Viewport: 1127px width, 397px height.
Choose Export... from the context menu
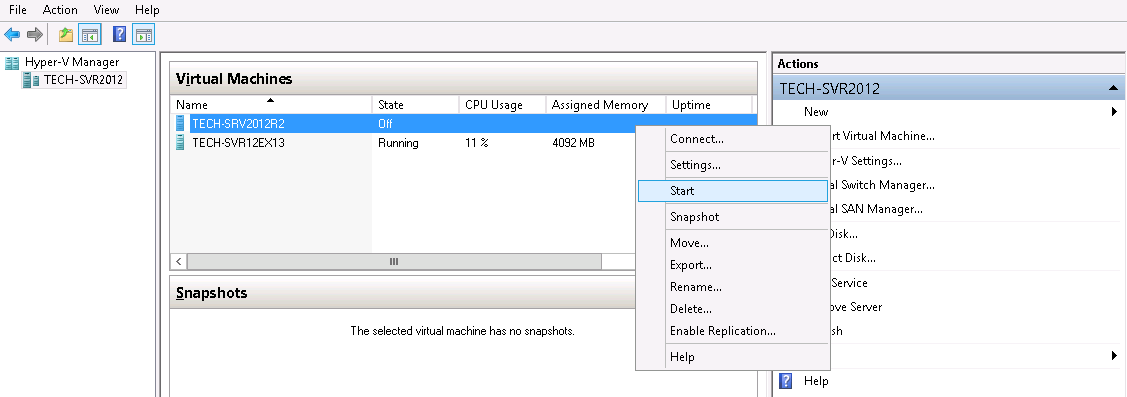point(732,265)
